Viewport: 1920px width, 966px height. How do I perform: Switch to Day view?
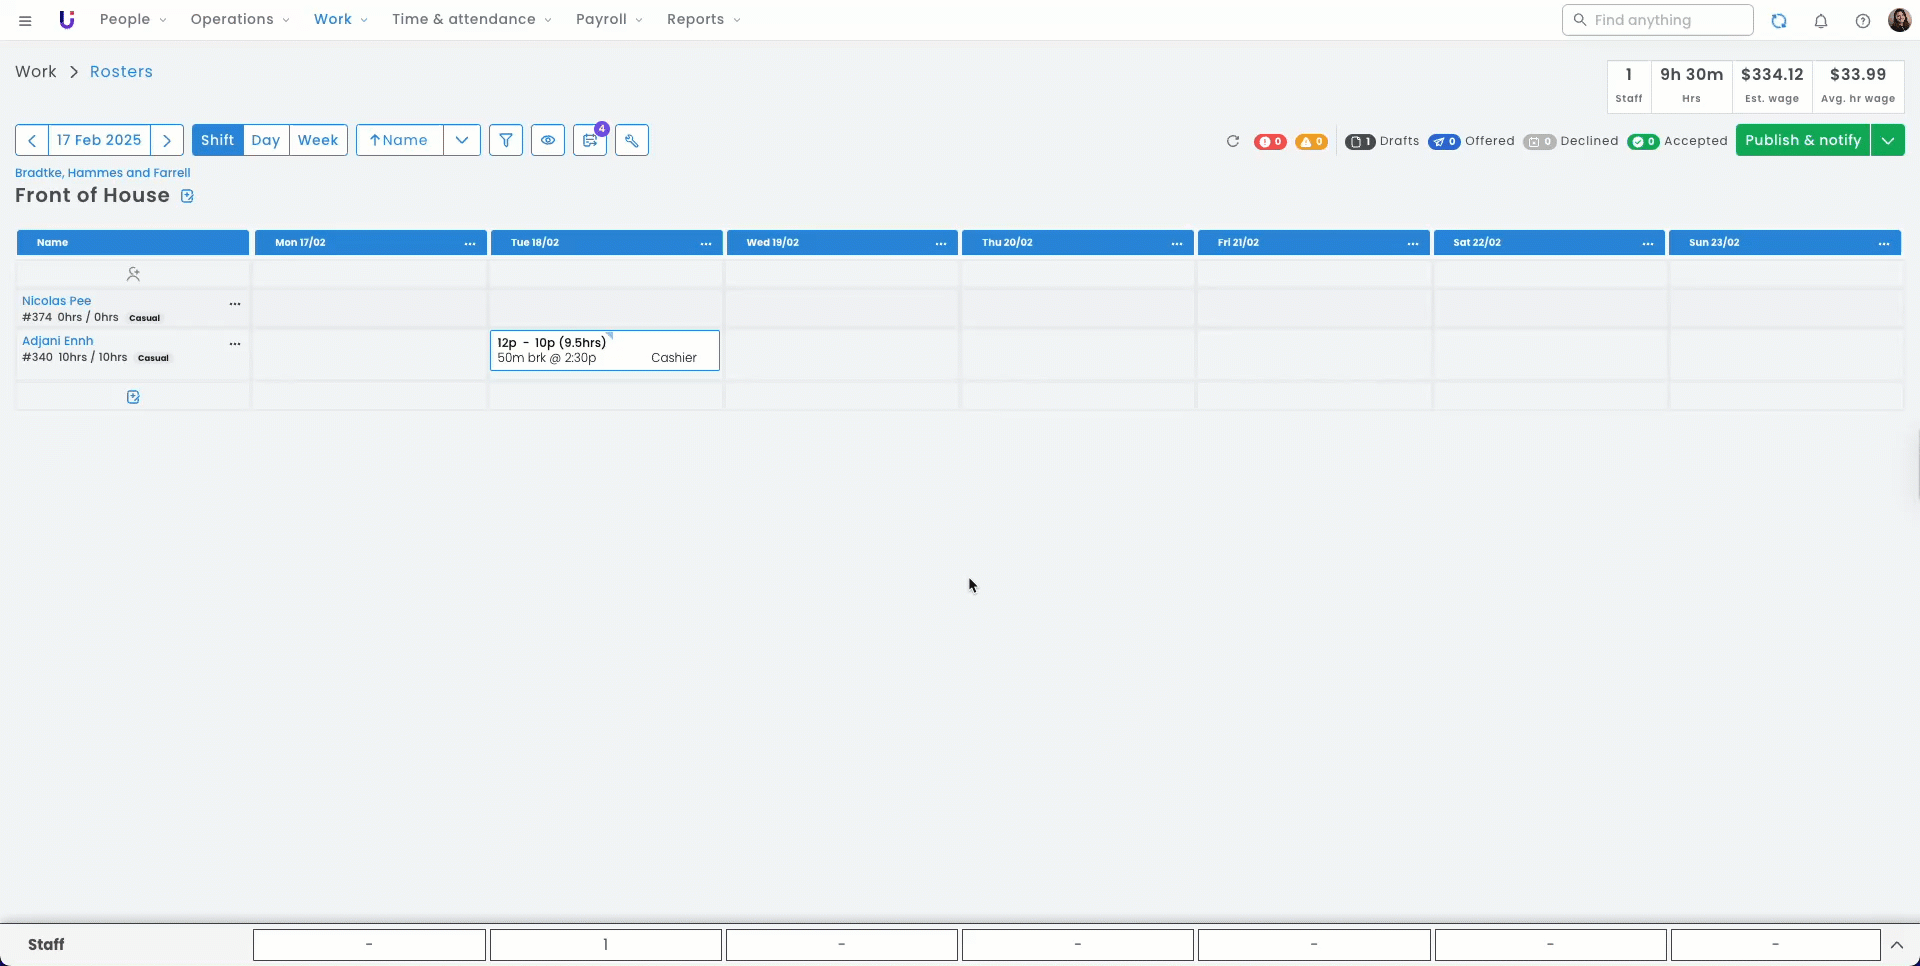click(266, 140)
